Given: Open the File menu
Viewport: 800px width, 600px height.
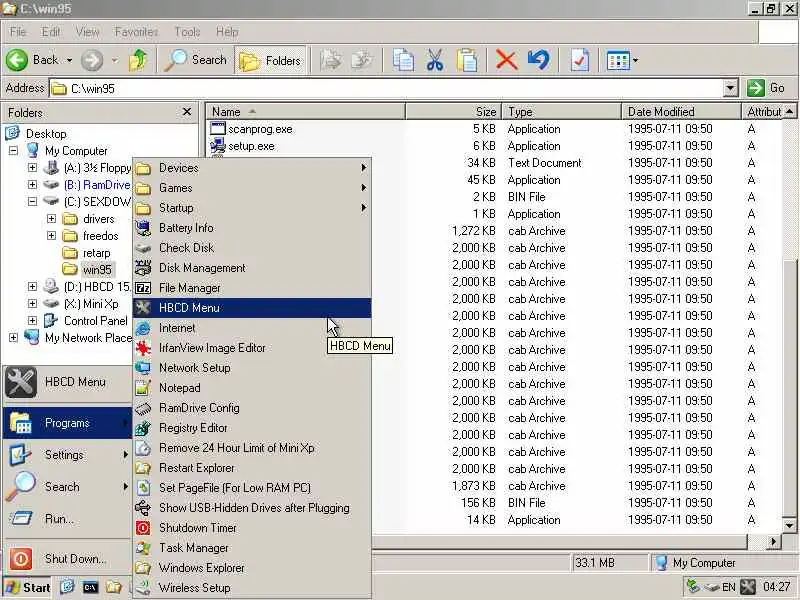Looking at the screenshot, I should pos(18,32).
